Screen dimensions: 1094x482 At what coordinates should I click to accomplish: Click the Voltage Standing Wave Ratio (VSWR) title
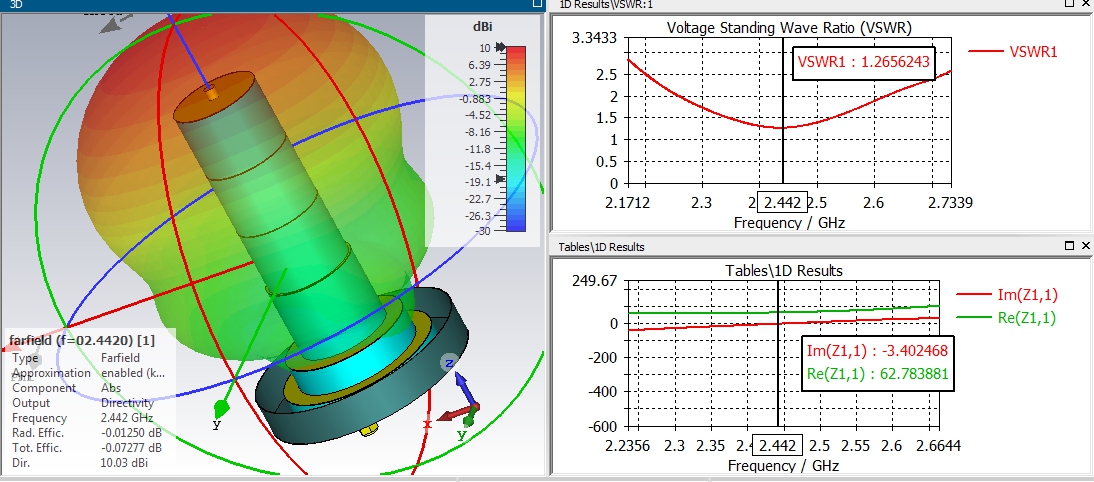click(789, 28)
